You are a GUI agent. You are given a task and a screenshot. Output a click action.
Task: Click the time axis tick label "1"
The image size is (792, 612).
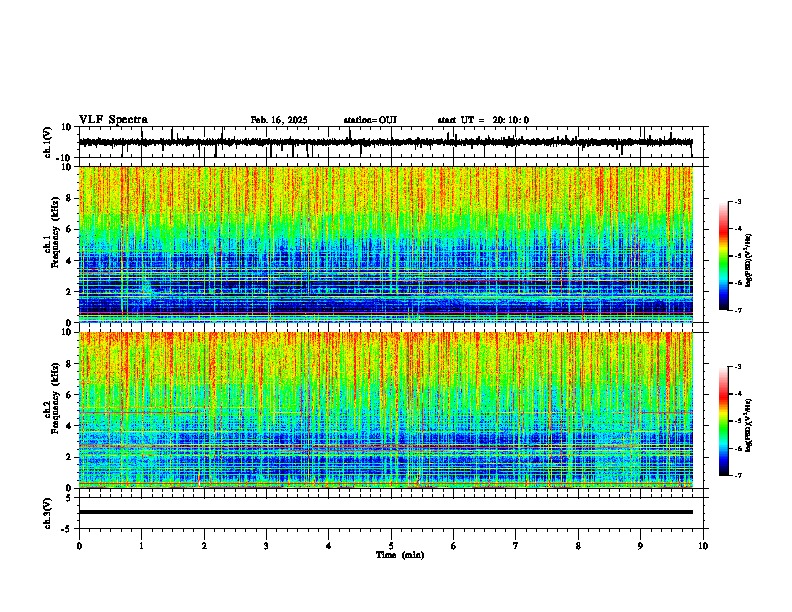tap(141, 546)
